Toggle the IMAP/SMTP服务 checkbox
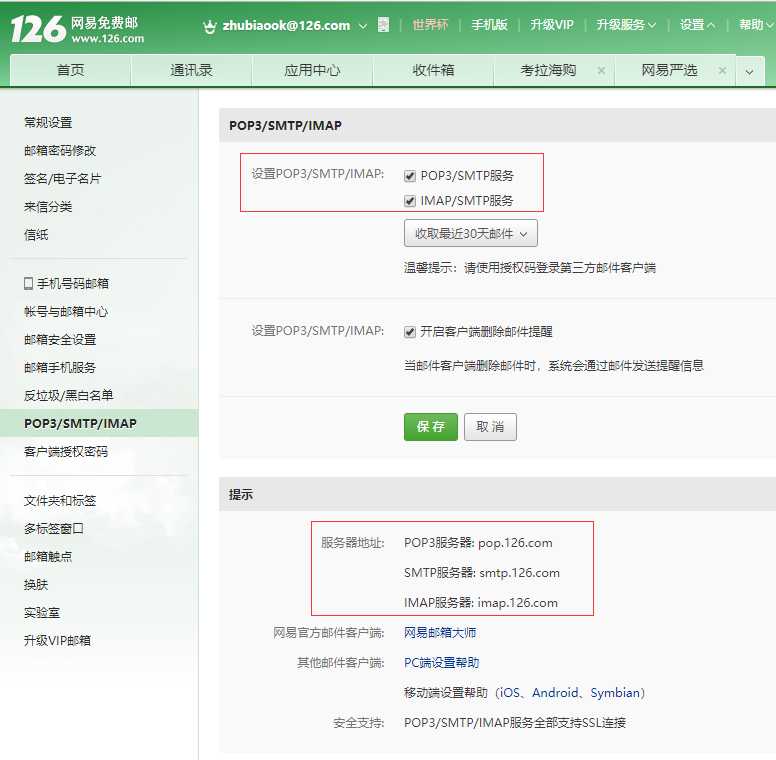 point(410,201)
